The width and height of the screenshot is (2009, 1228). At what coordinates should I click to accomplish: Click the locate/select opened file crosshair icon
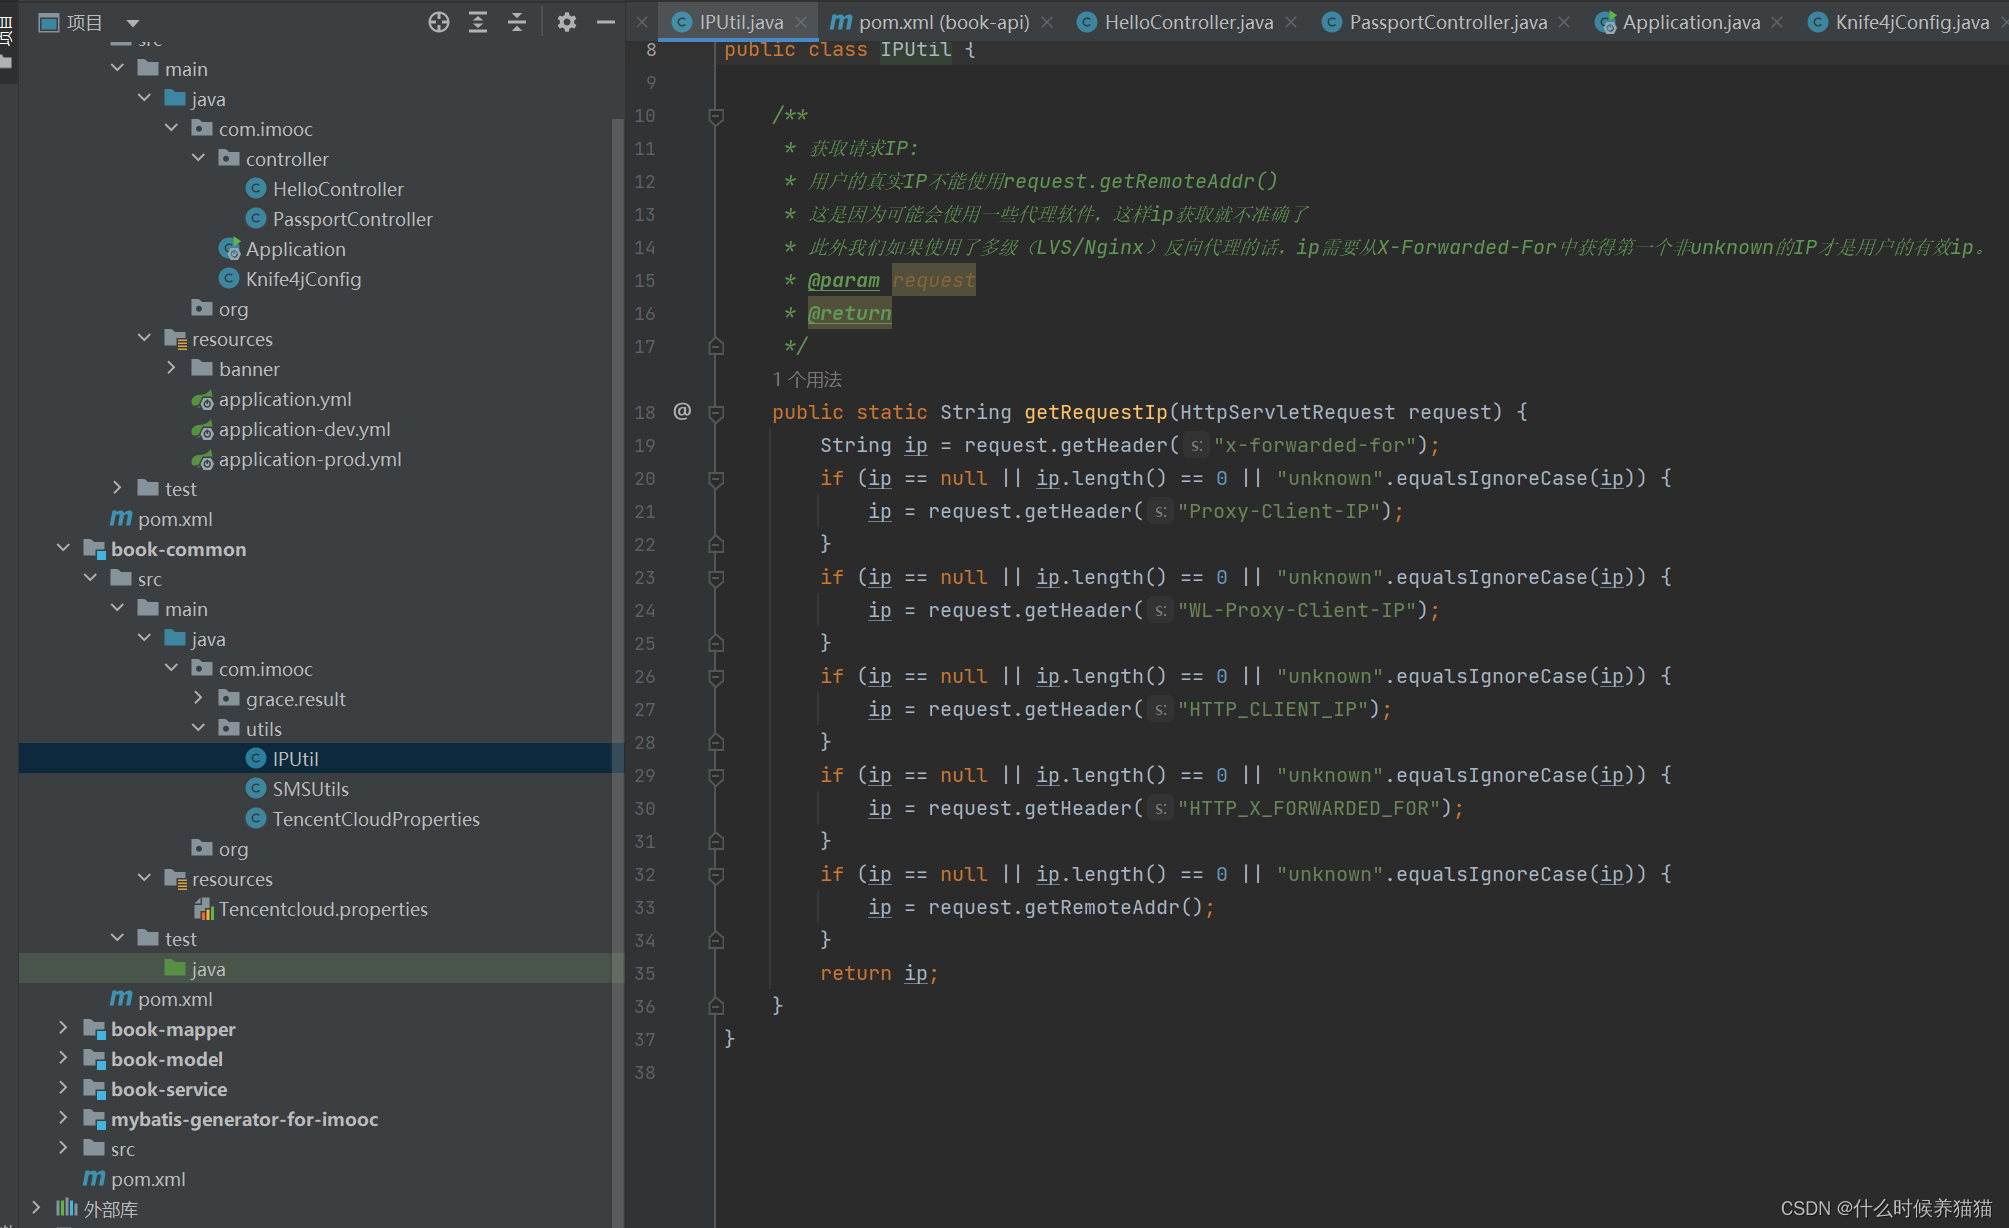click(x=438, y=22)
